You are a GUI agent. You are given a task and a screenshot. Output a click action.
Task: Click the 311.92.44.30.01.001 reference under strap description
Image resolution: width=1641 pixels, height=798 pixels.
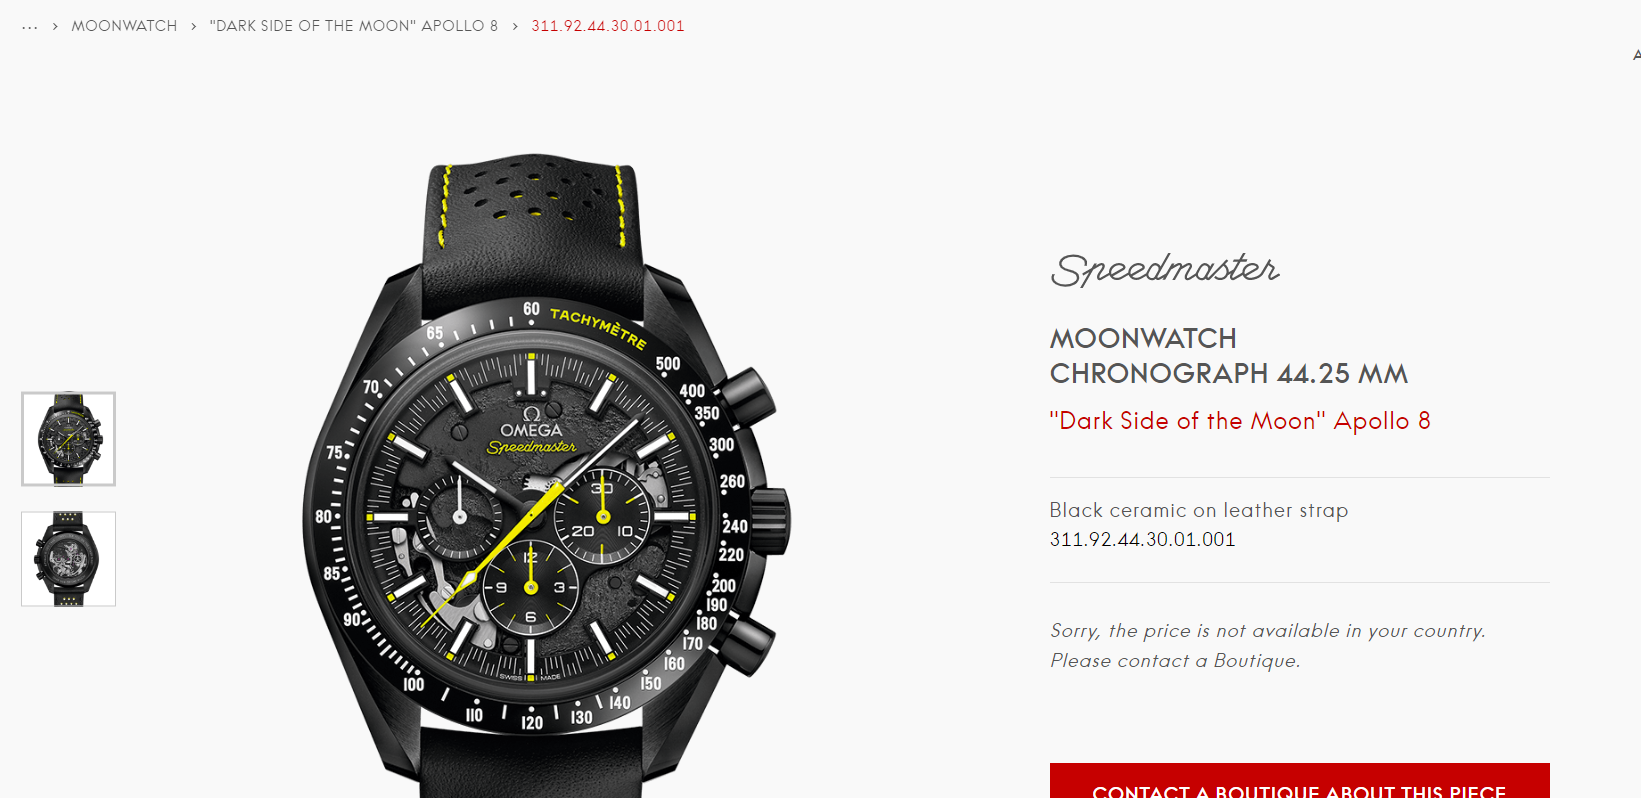click(1142, 540)
